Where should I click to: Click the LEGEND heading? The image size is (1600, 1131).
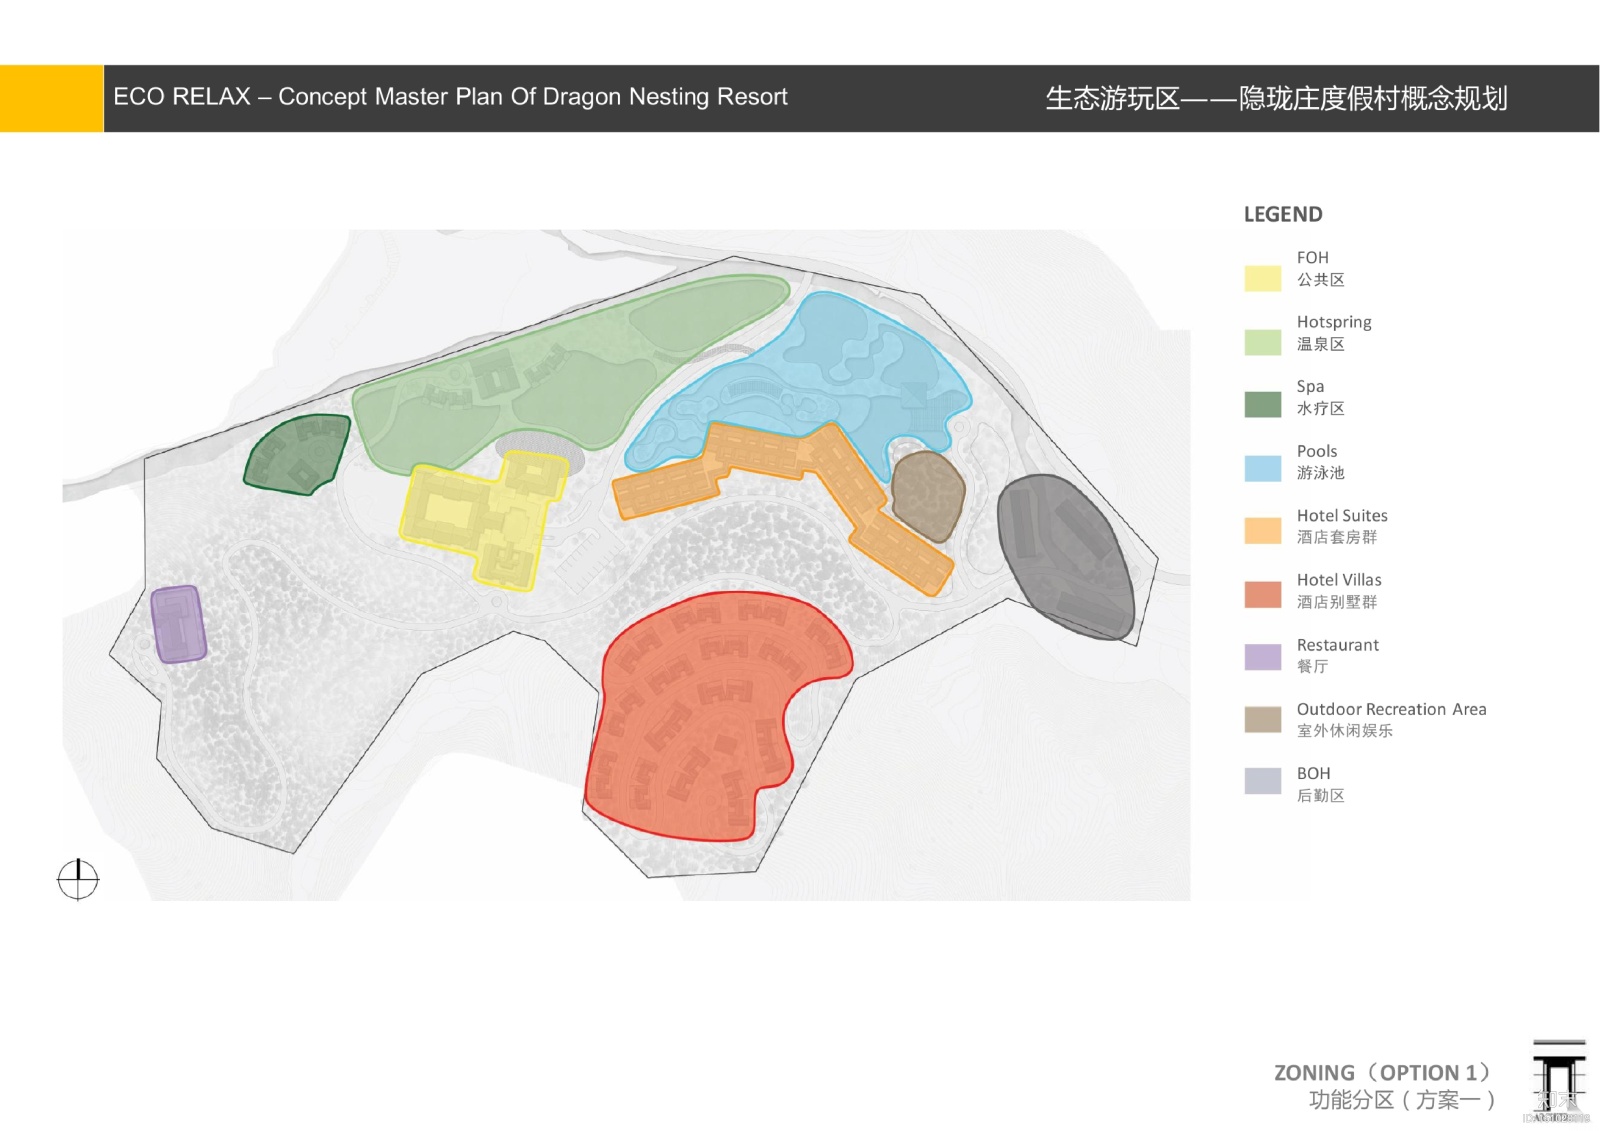[1283, 214]
